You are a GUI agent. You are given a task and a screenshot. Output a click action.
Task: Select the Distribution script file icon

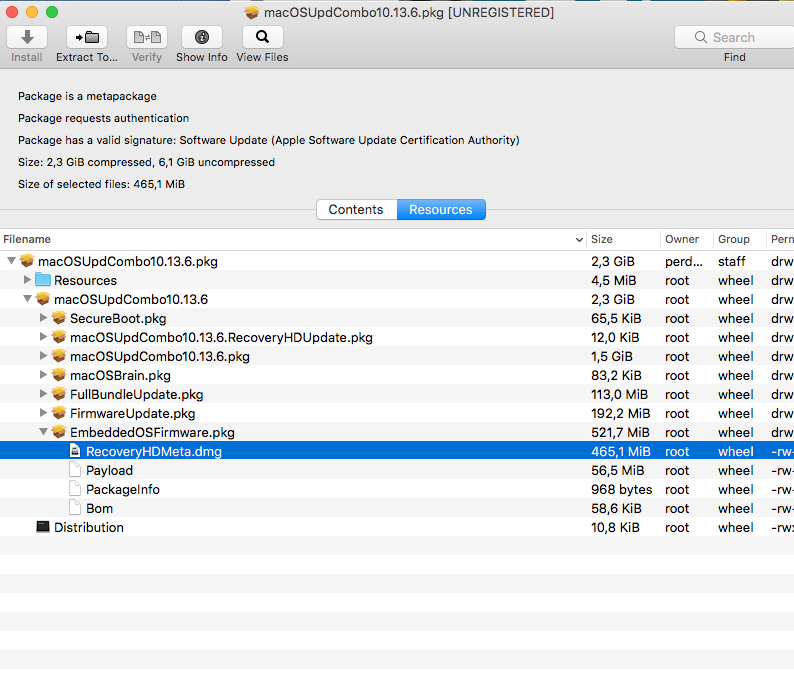tap(43, 527)
